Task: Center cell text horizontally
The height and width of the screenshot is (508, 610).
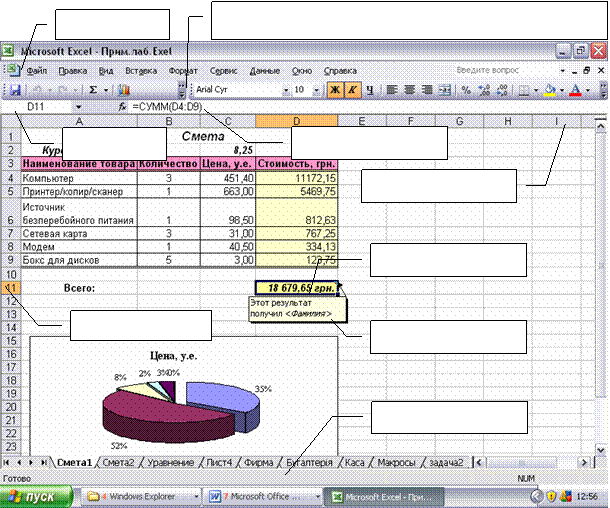Action: coord(409,90)
